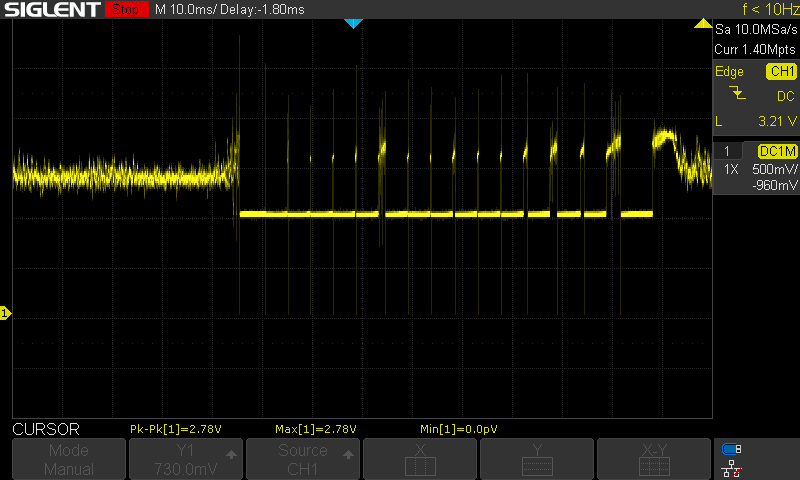Click the trigger level 3.21 V value
Screen dimensions: 800x480
click(x=777, y=121)
